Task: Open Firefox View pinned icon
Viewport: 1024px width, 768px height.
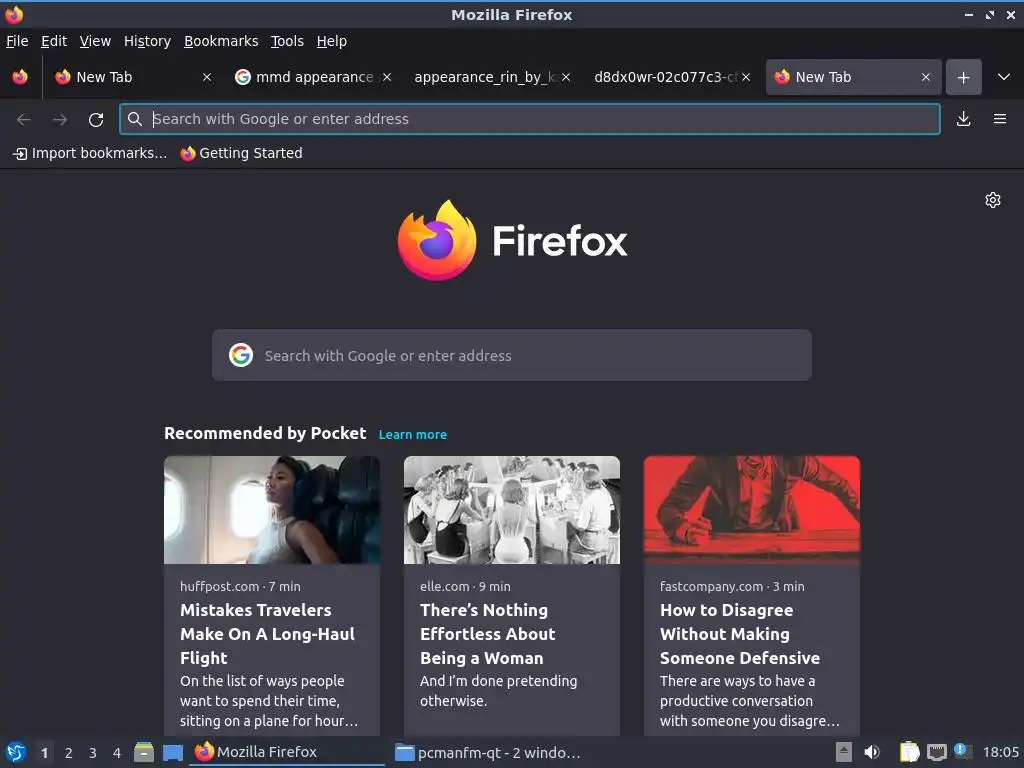Action: pyautogui.click(x=20, y=77)
